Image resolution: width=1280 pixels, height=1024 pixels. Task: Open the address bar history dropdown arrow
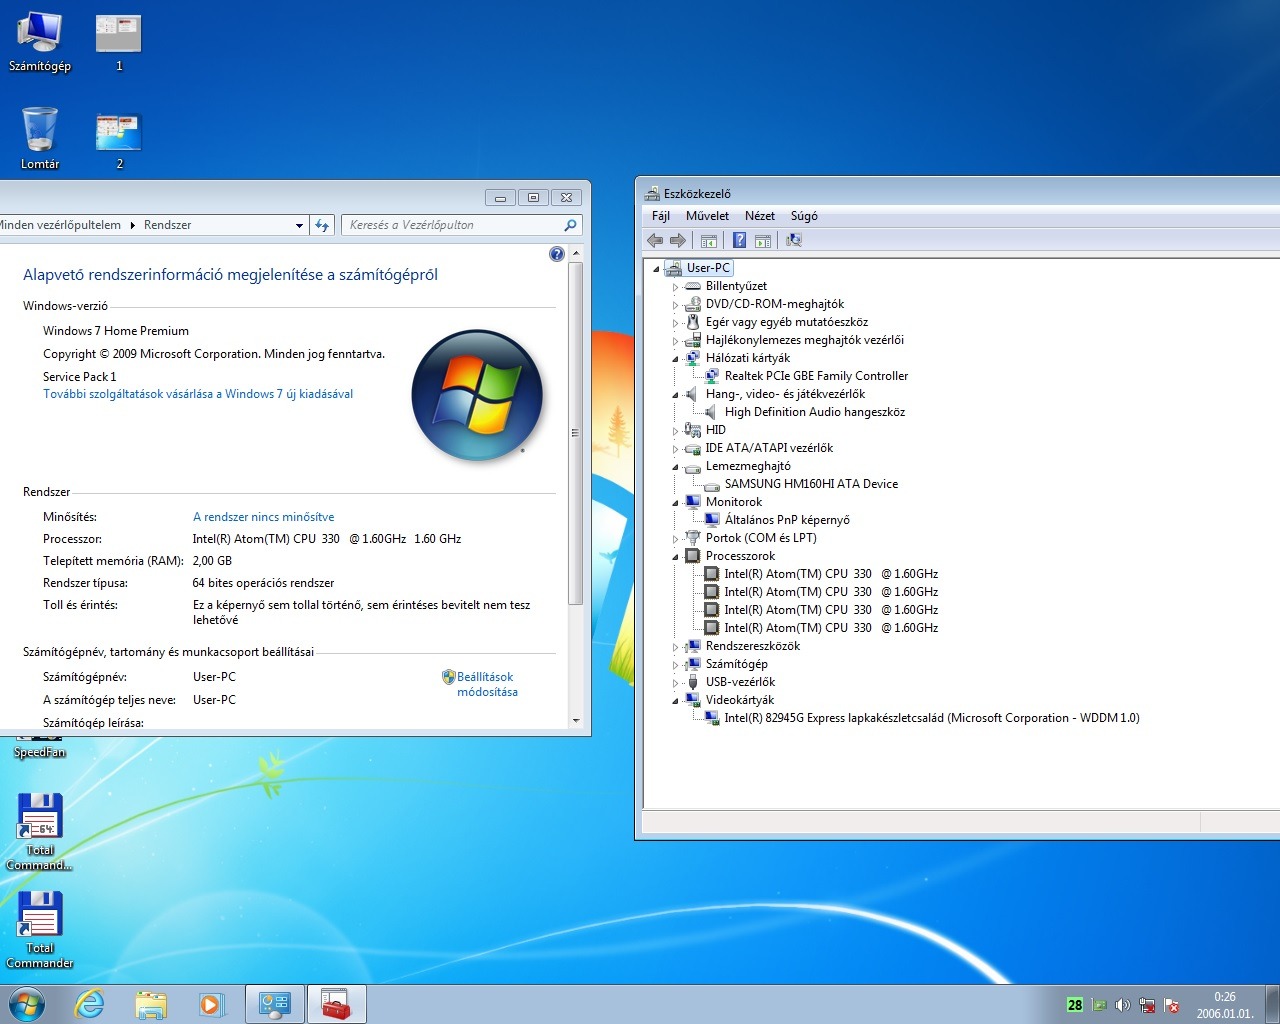point(299,225)
